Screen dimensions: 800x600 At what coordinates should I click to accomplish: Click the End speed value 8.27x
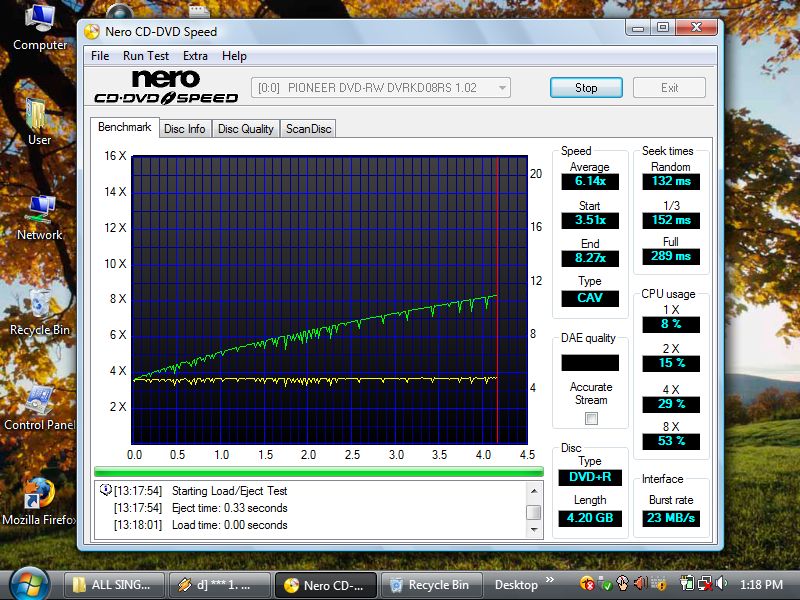pyautogui.click(x=590, y=258)
